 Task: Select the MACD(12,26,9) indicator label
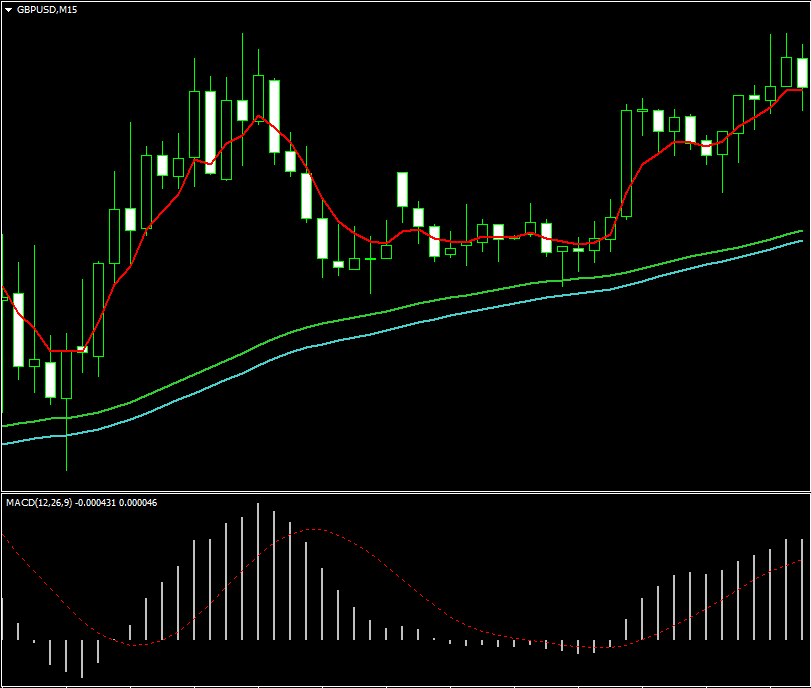pos(39,502)
